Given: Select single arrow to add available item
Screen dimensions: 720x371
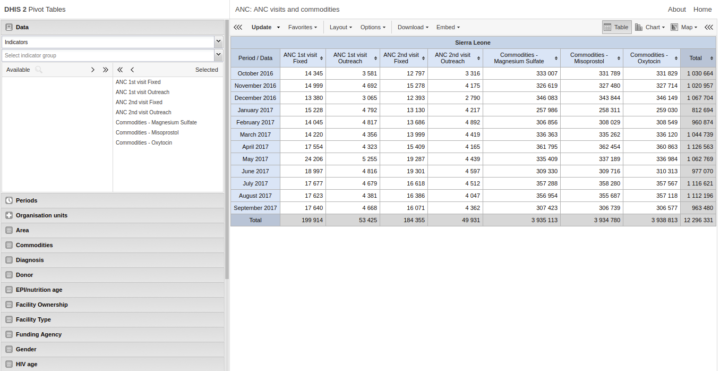Looking at the screenshot, I should click(93, 70).
